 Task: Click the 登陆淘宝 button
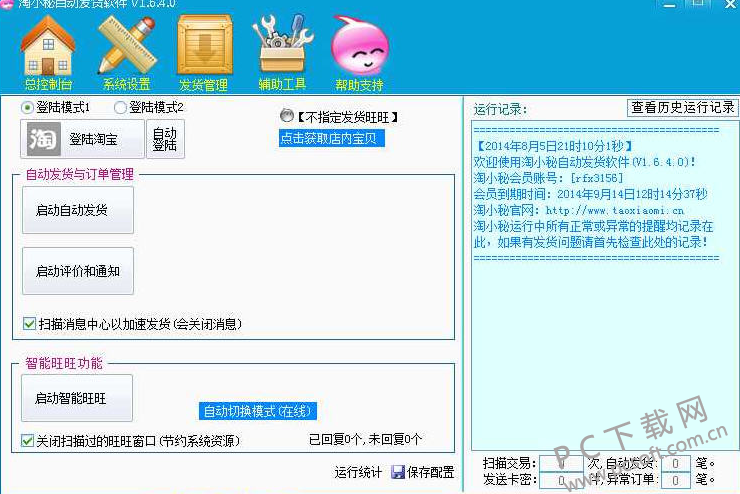click(x=82, y=139)
